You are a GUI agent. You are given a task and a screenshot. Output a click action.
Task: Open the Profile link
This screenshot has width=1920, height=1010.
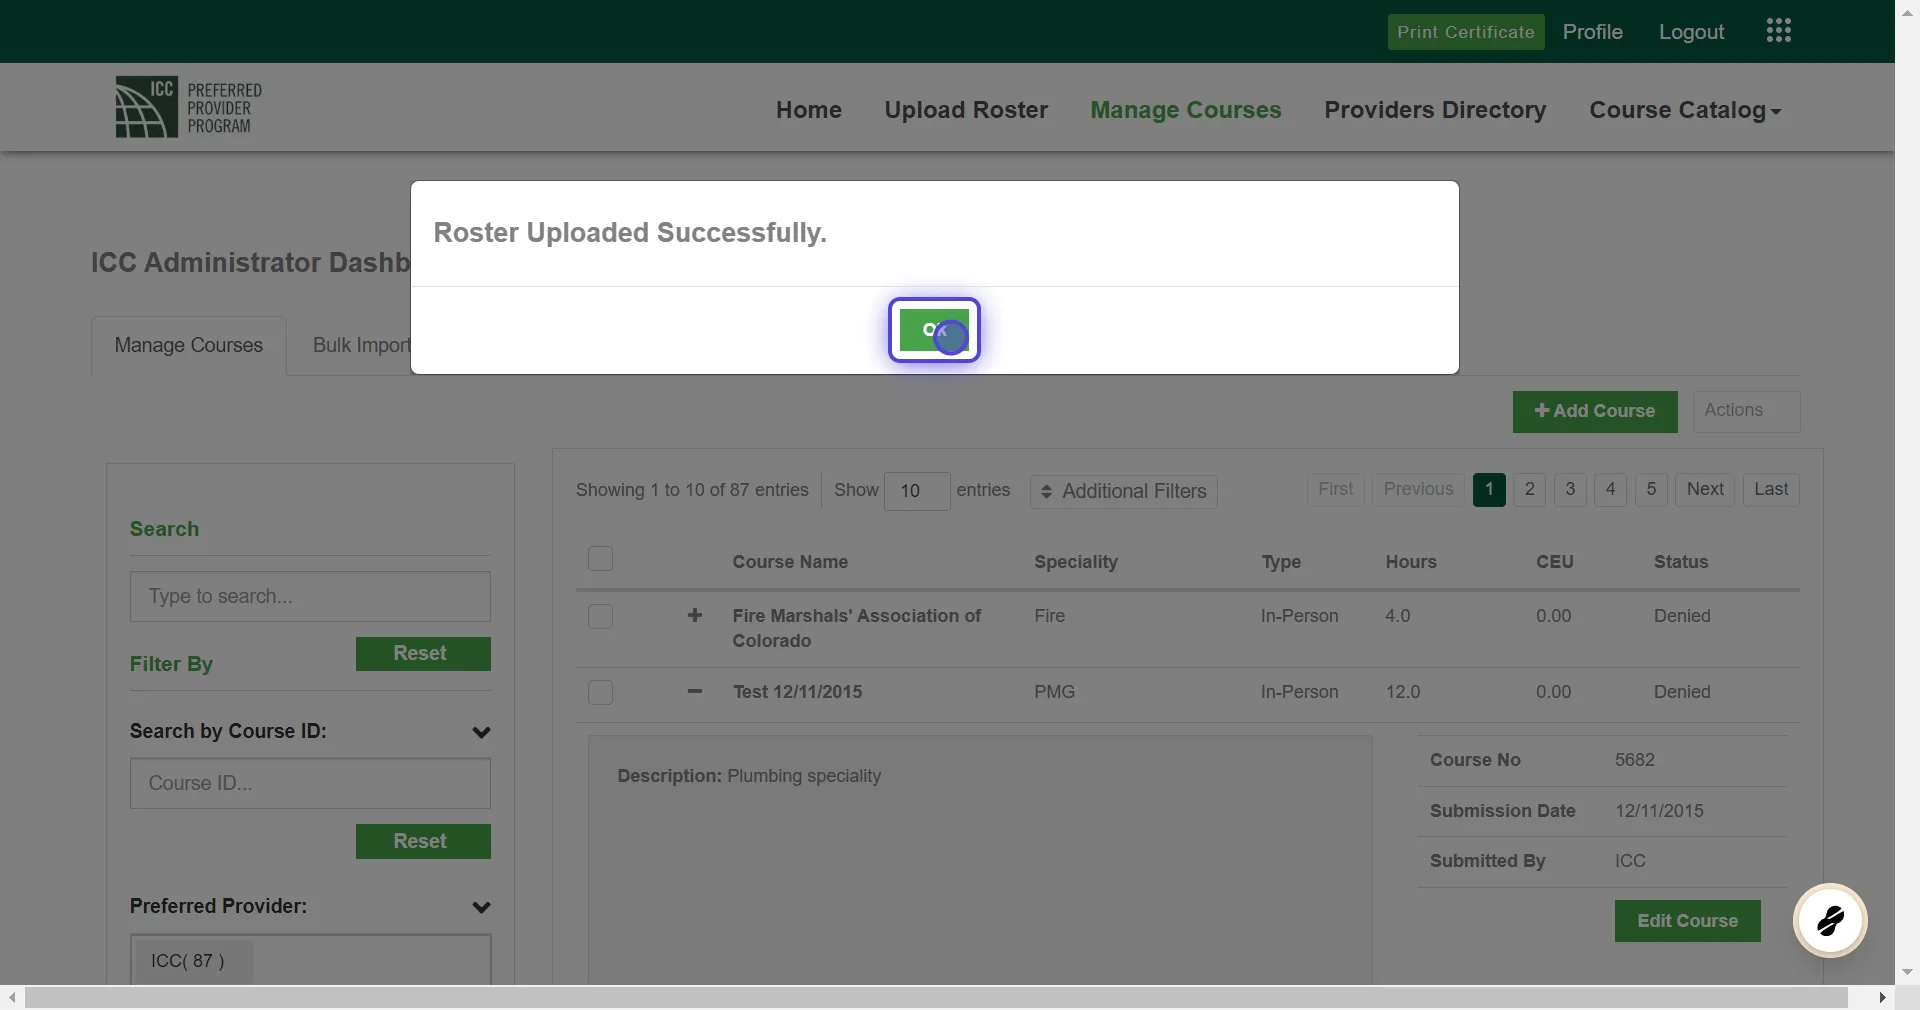tap(1592, 32)
